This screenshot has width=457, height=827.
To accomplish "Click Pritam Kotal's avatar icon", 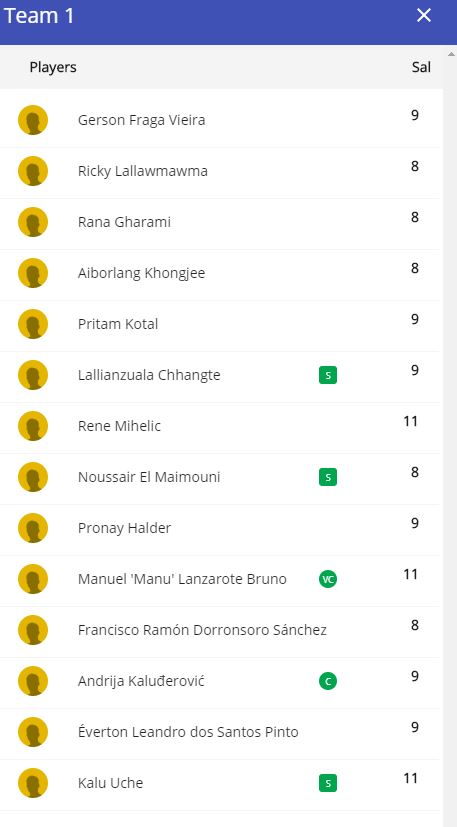I will [33, 324].
